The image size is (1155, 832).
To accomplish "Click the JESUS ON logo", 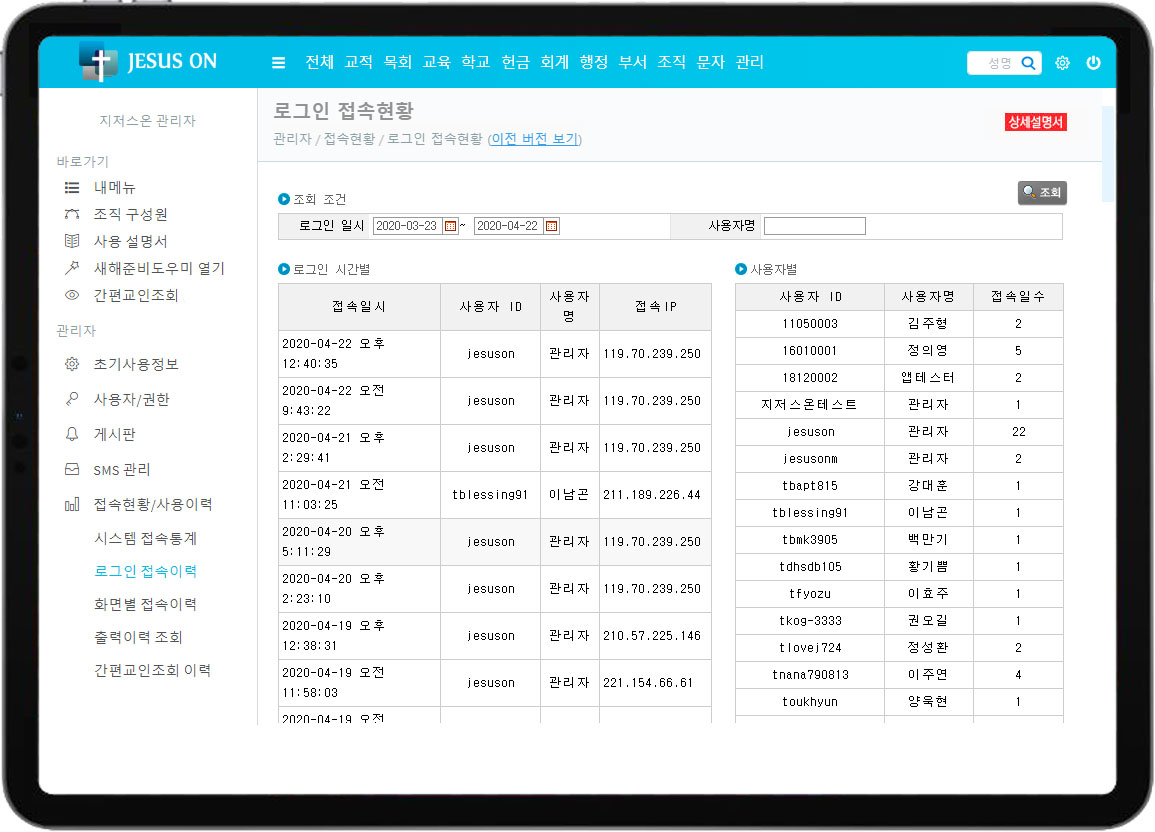I will tap(148, 62).
